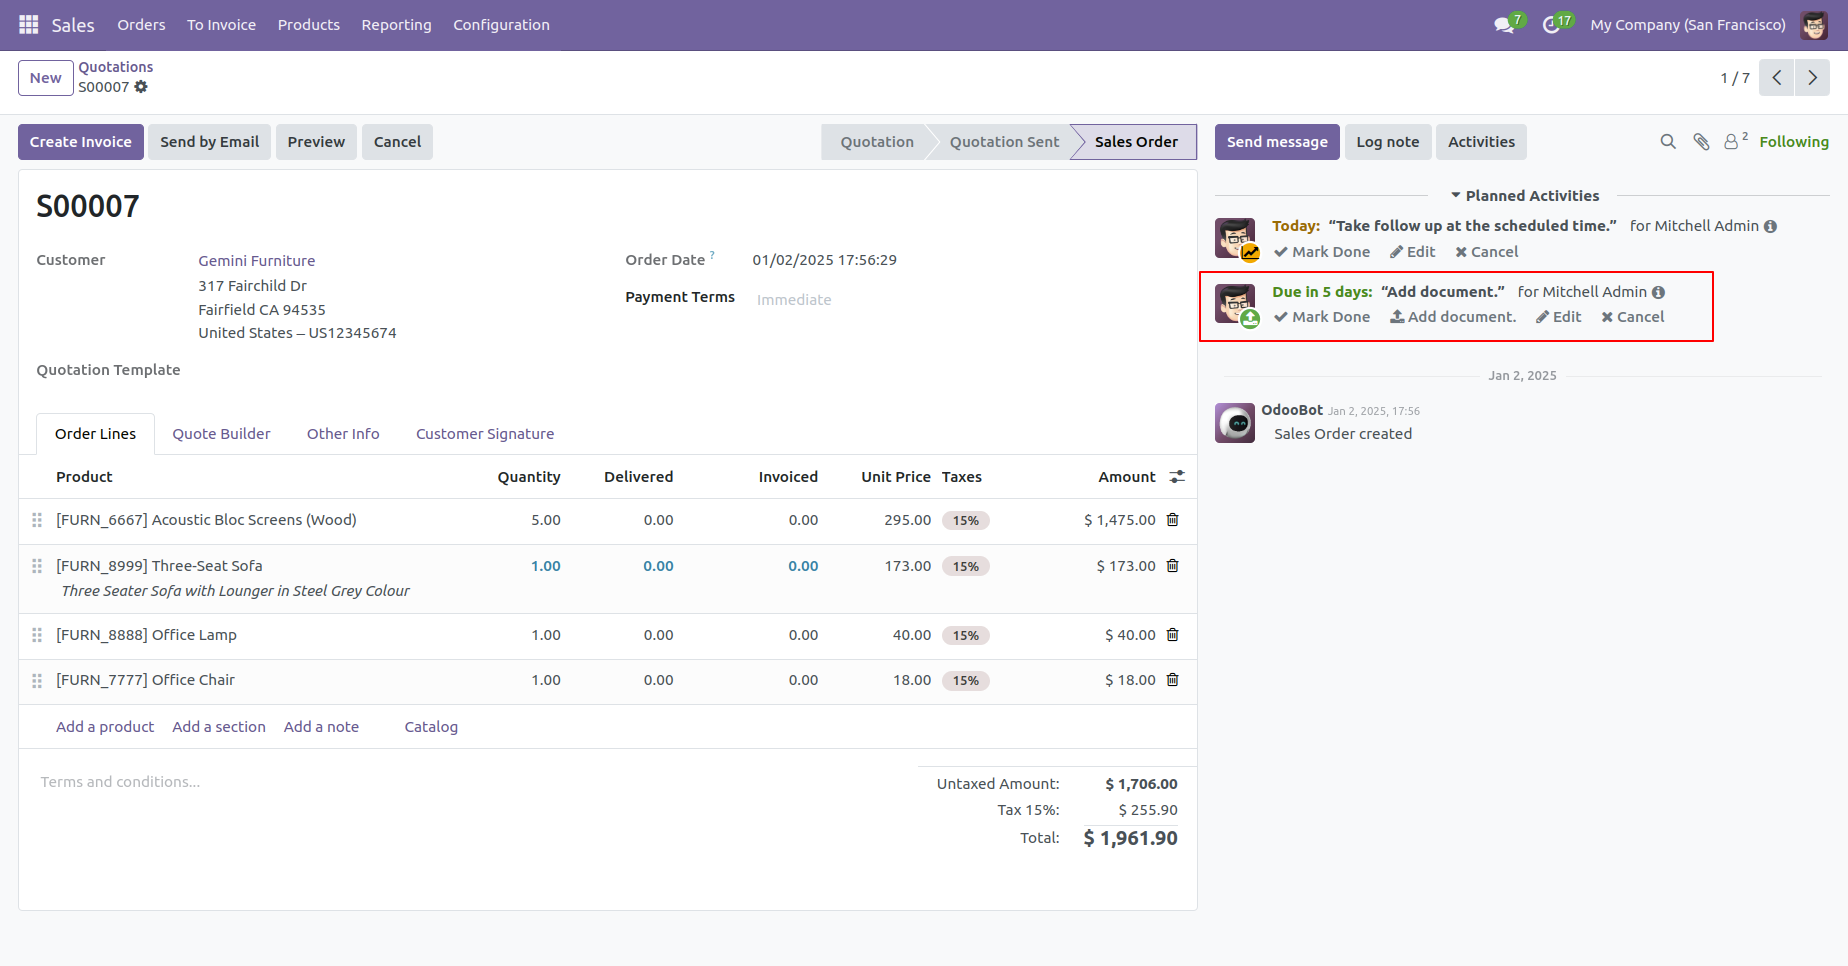1848x966 pixels.
Task: Delete the Office Chair order line
Action: pyautogui.click(x=1173, y=680)
